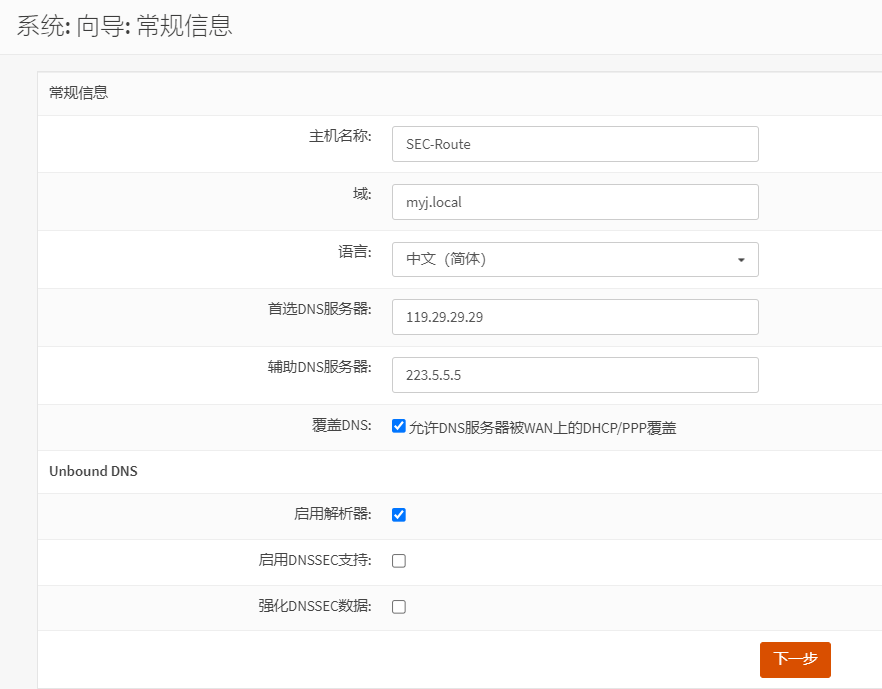Tick the 强化DNSSEC数据 checkbox

399,607
